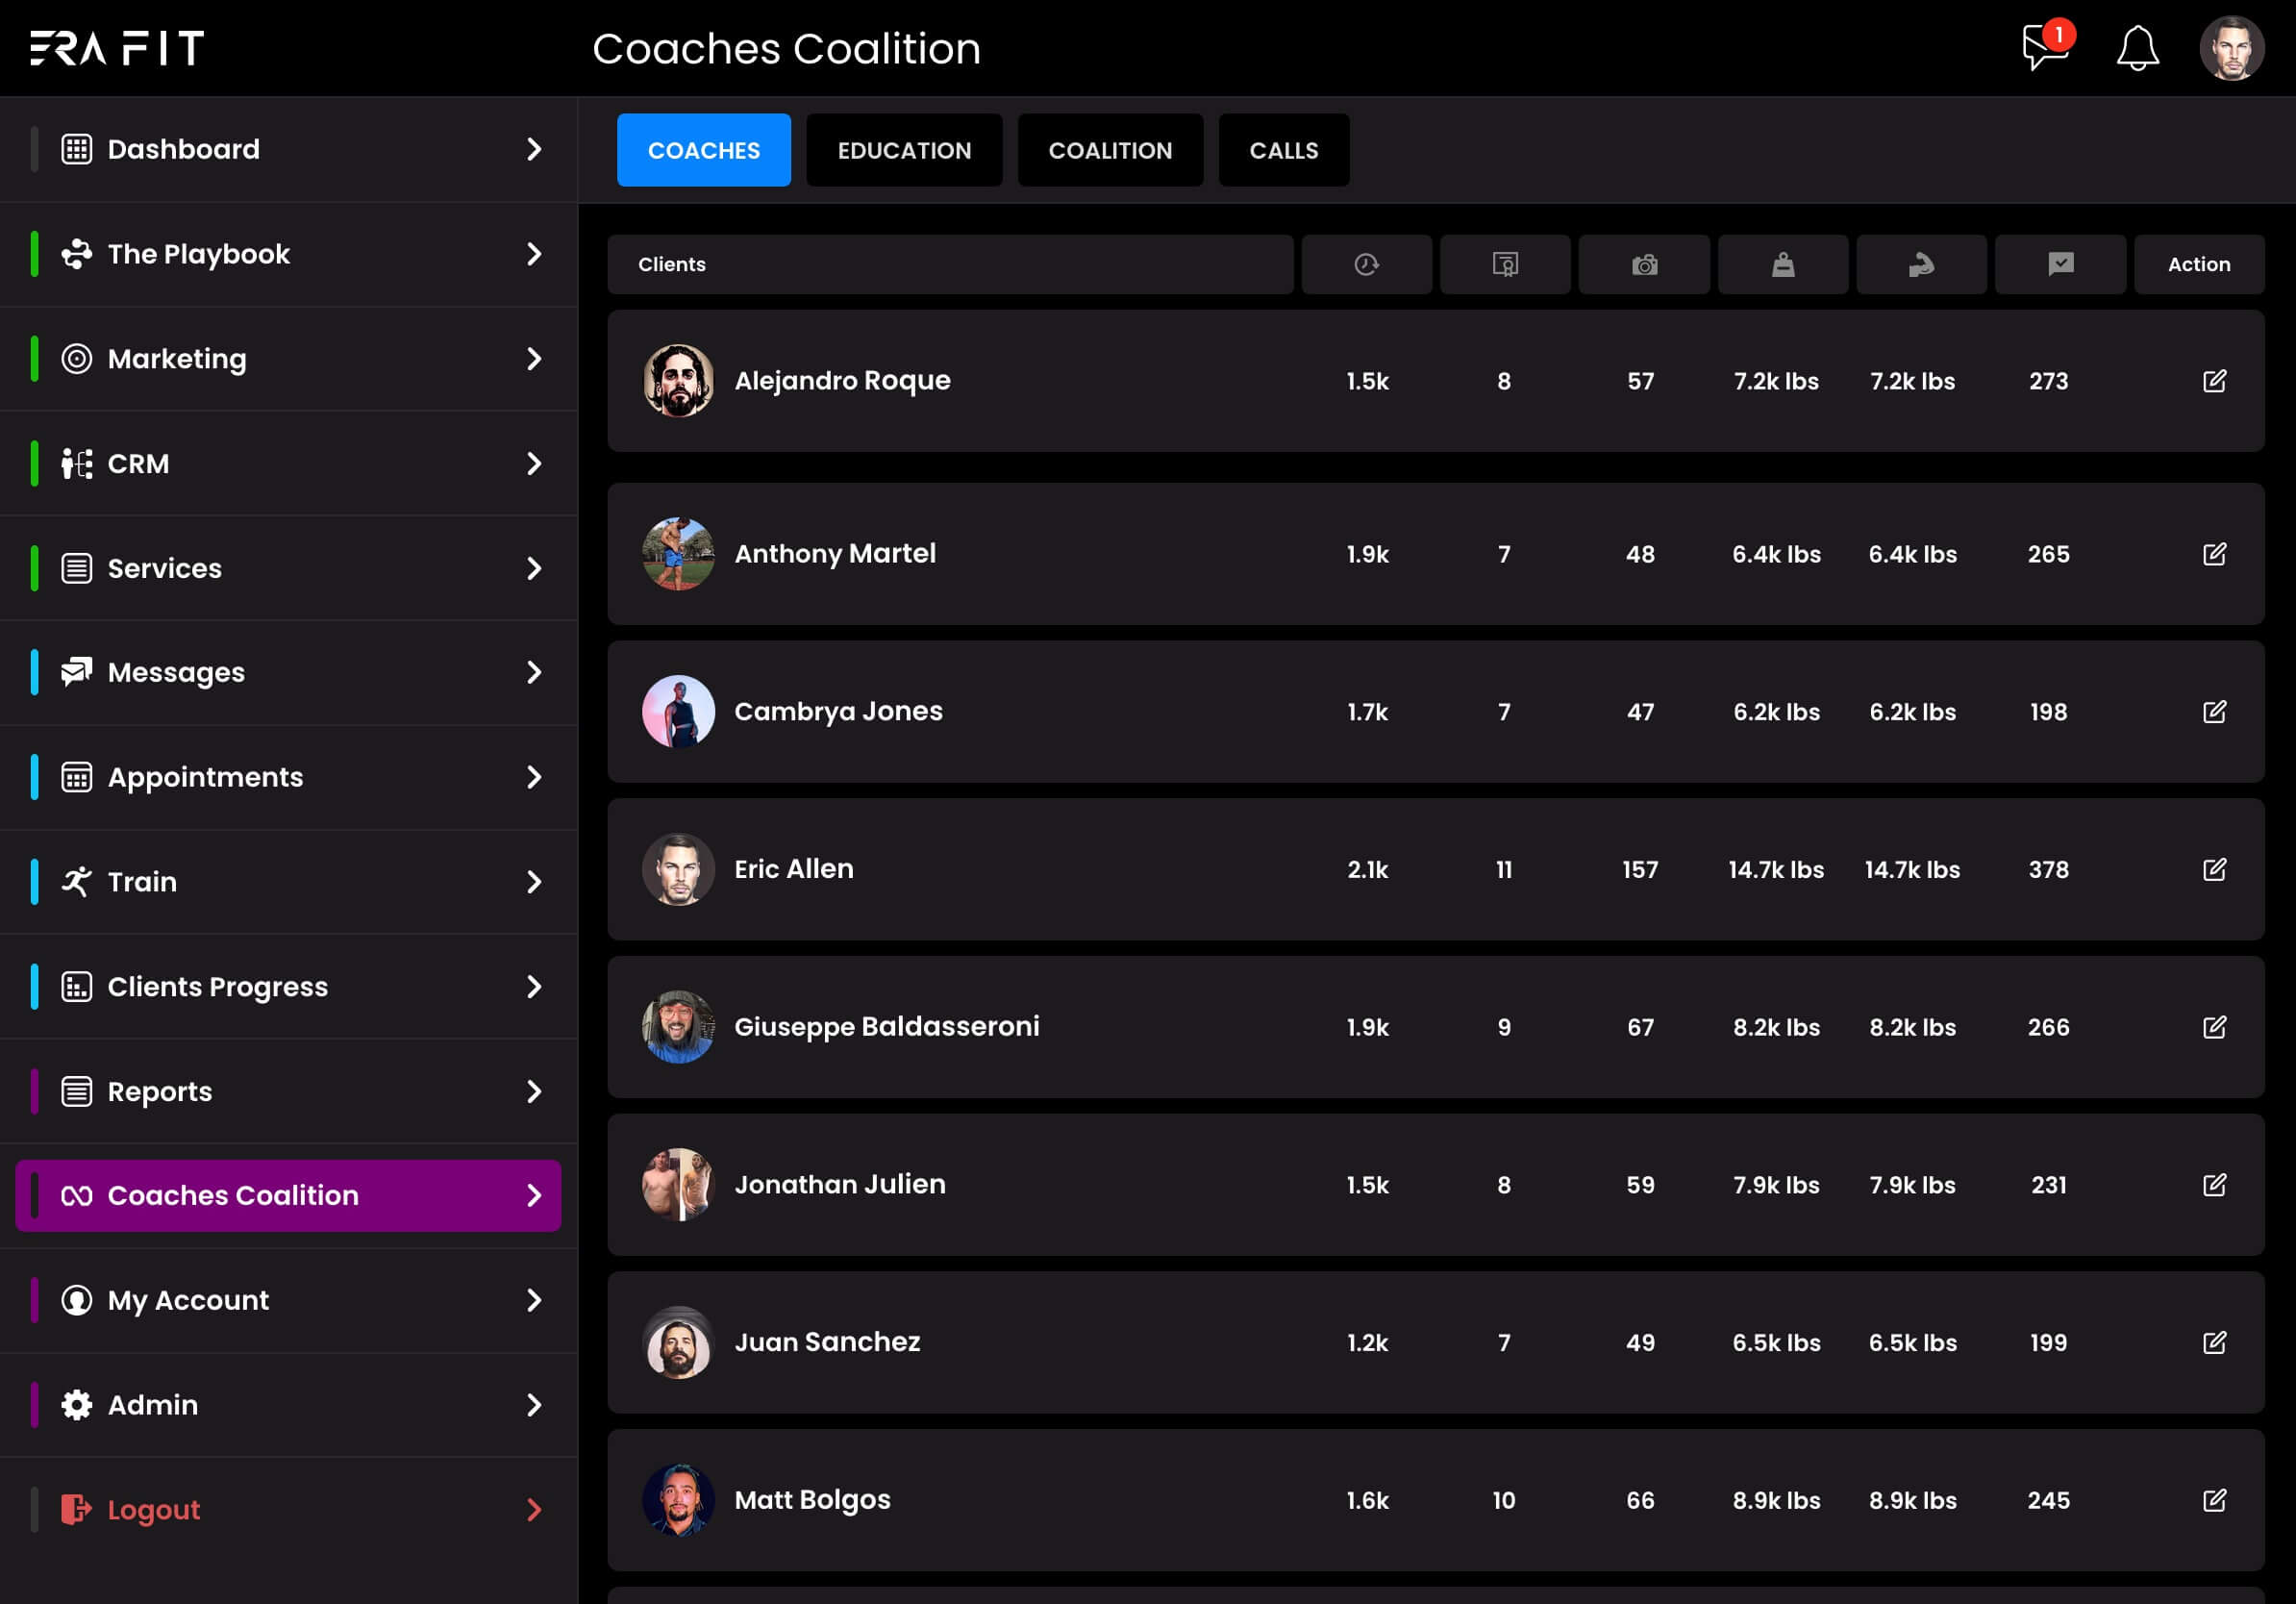Sort by the check message column icon
The image size is (2296, 1604).
point(2060,264)
